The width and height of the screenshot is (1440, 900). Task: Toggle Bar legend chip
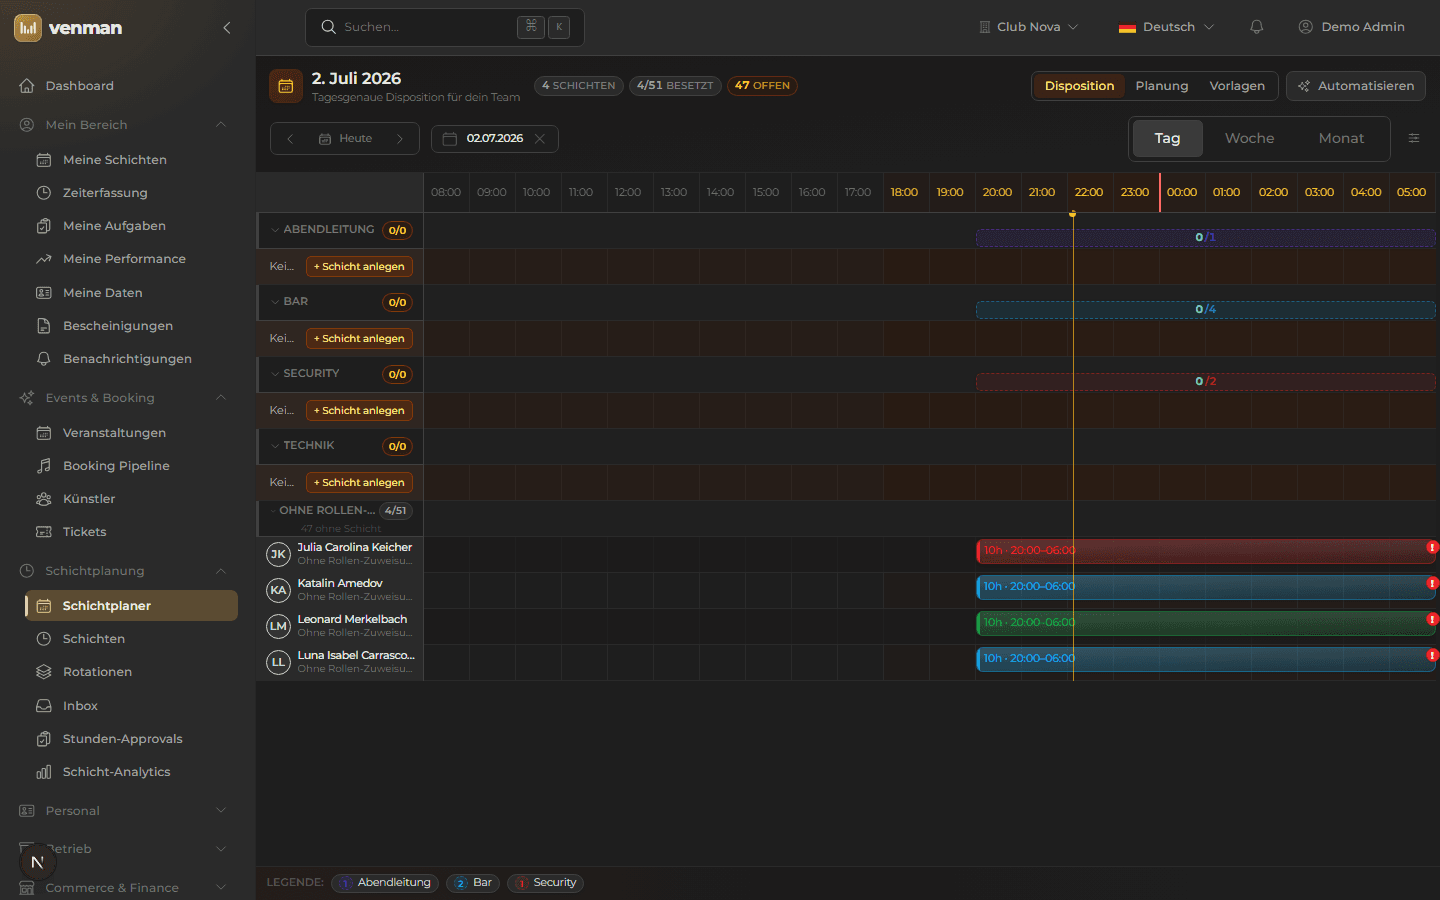[473, 883]
